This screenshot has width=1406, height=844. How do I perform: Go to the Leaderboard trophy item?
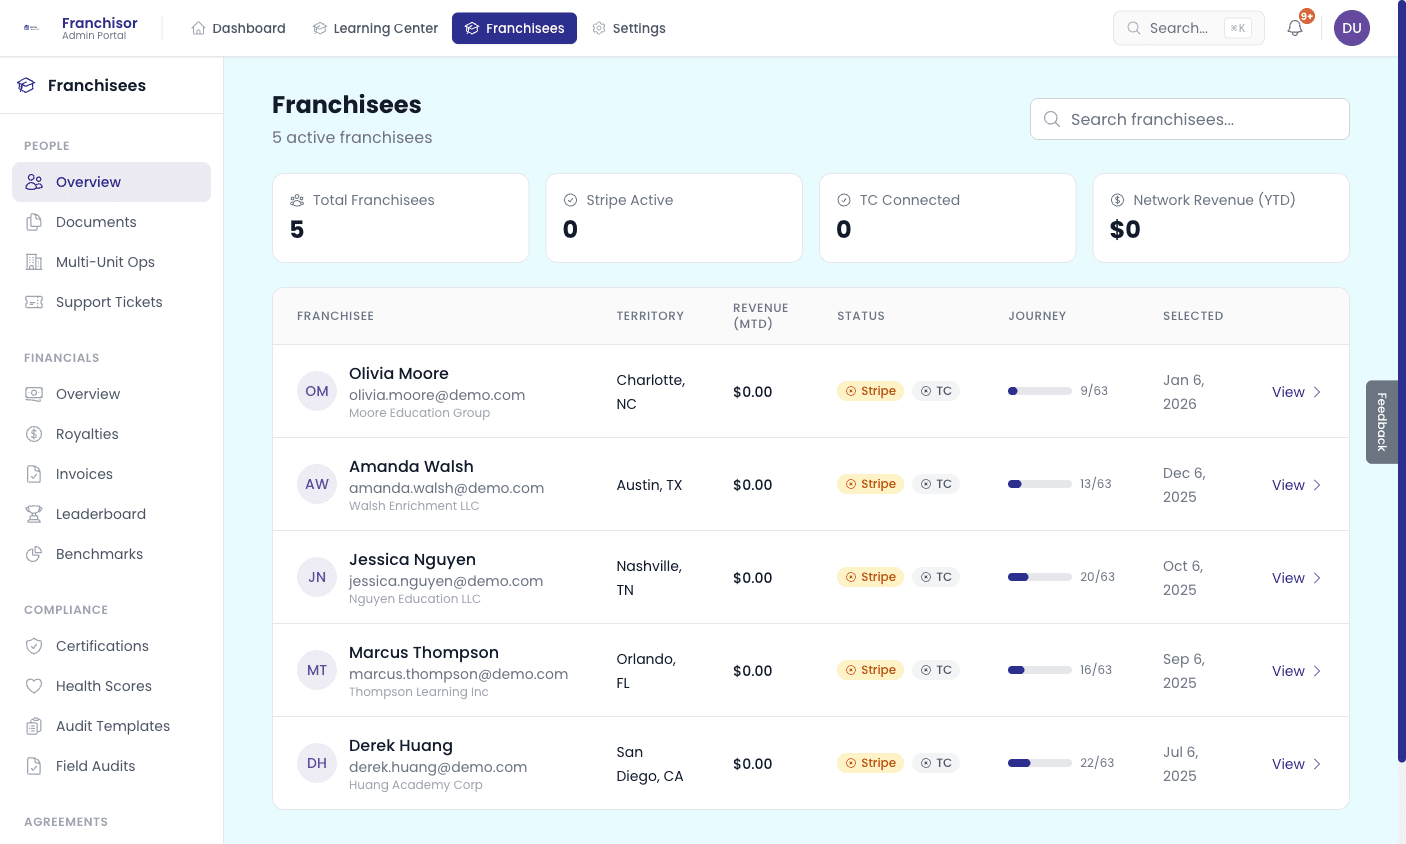tap(100, 514)
